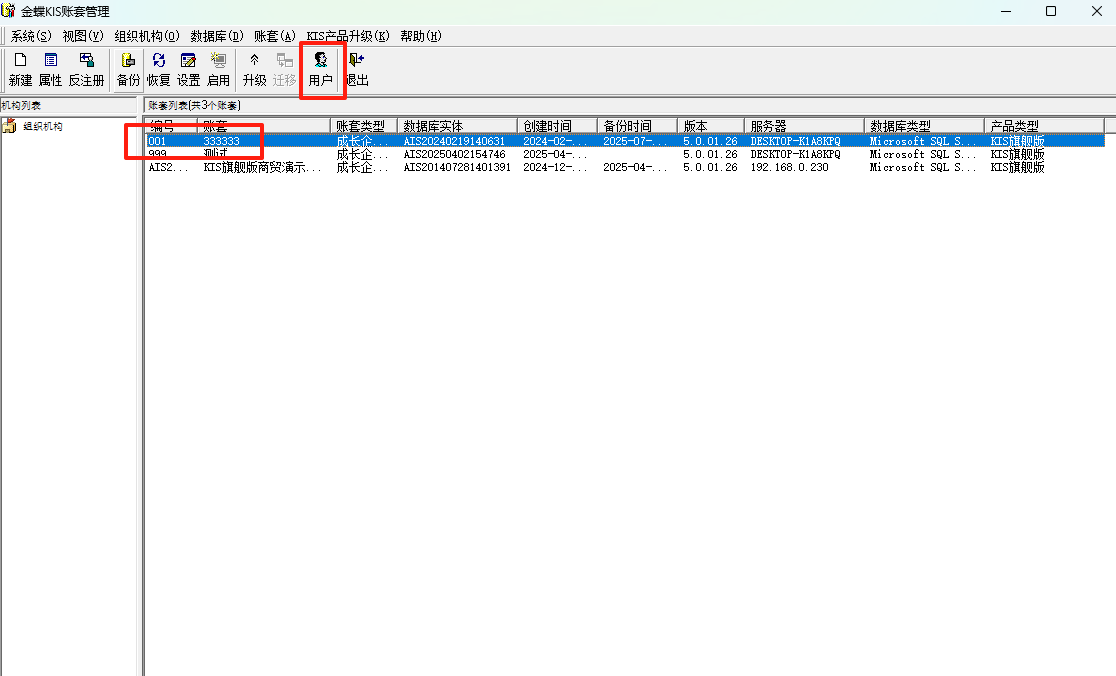Start a backup with the 备份 icon
Screen dimensions: 1116x676
[128, 69]
